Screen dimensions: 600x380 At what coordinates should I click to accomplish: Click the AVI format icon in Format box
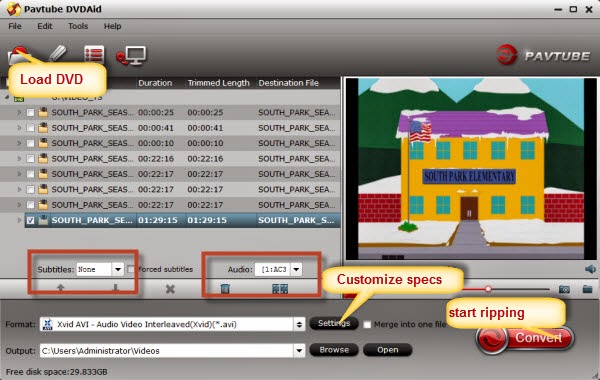(47, 325)
